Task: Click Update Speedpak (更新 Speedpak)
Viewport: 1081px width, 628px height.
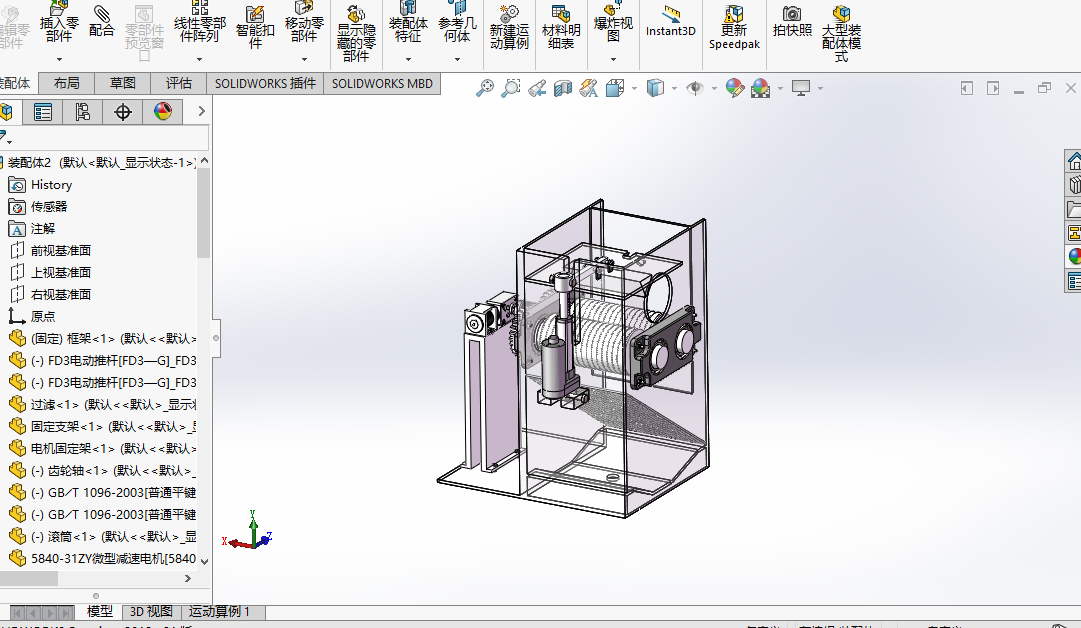Action: click(734, 28)
